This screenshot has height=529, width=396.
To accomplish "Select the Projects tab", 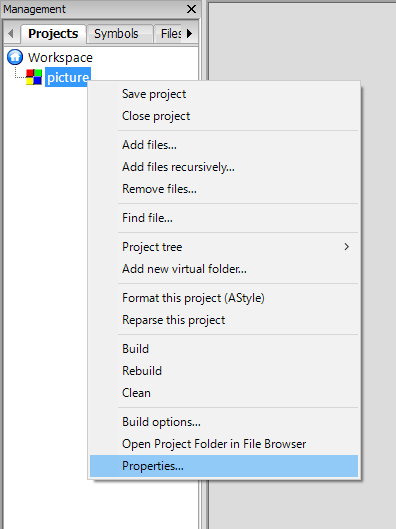I will pos(53,34).
